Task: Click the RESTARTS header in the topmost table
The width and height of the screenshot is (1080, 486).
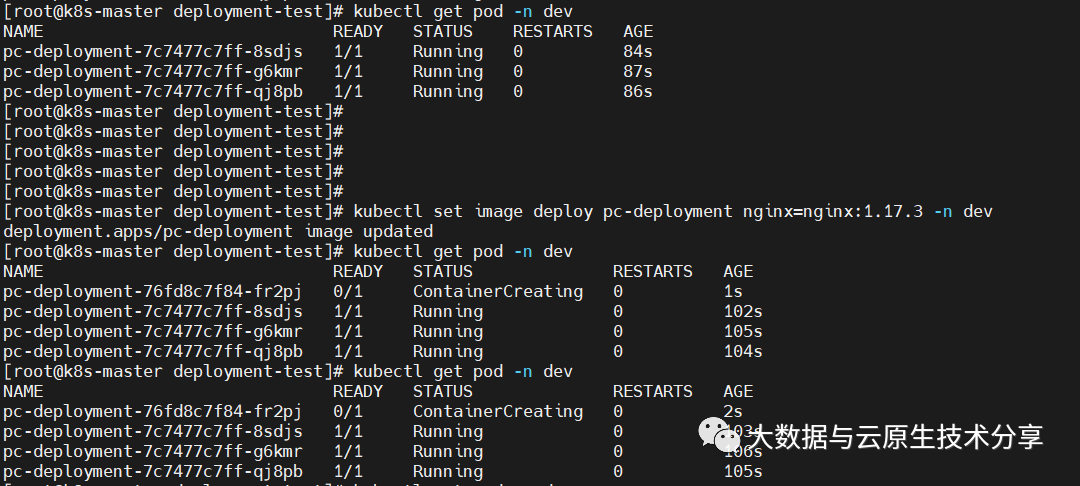Action: click(552, 31)
